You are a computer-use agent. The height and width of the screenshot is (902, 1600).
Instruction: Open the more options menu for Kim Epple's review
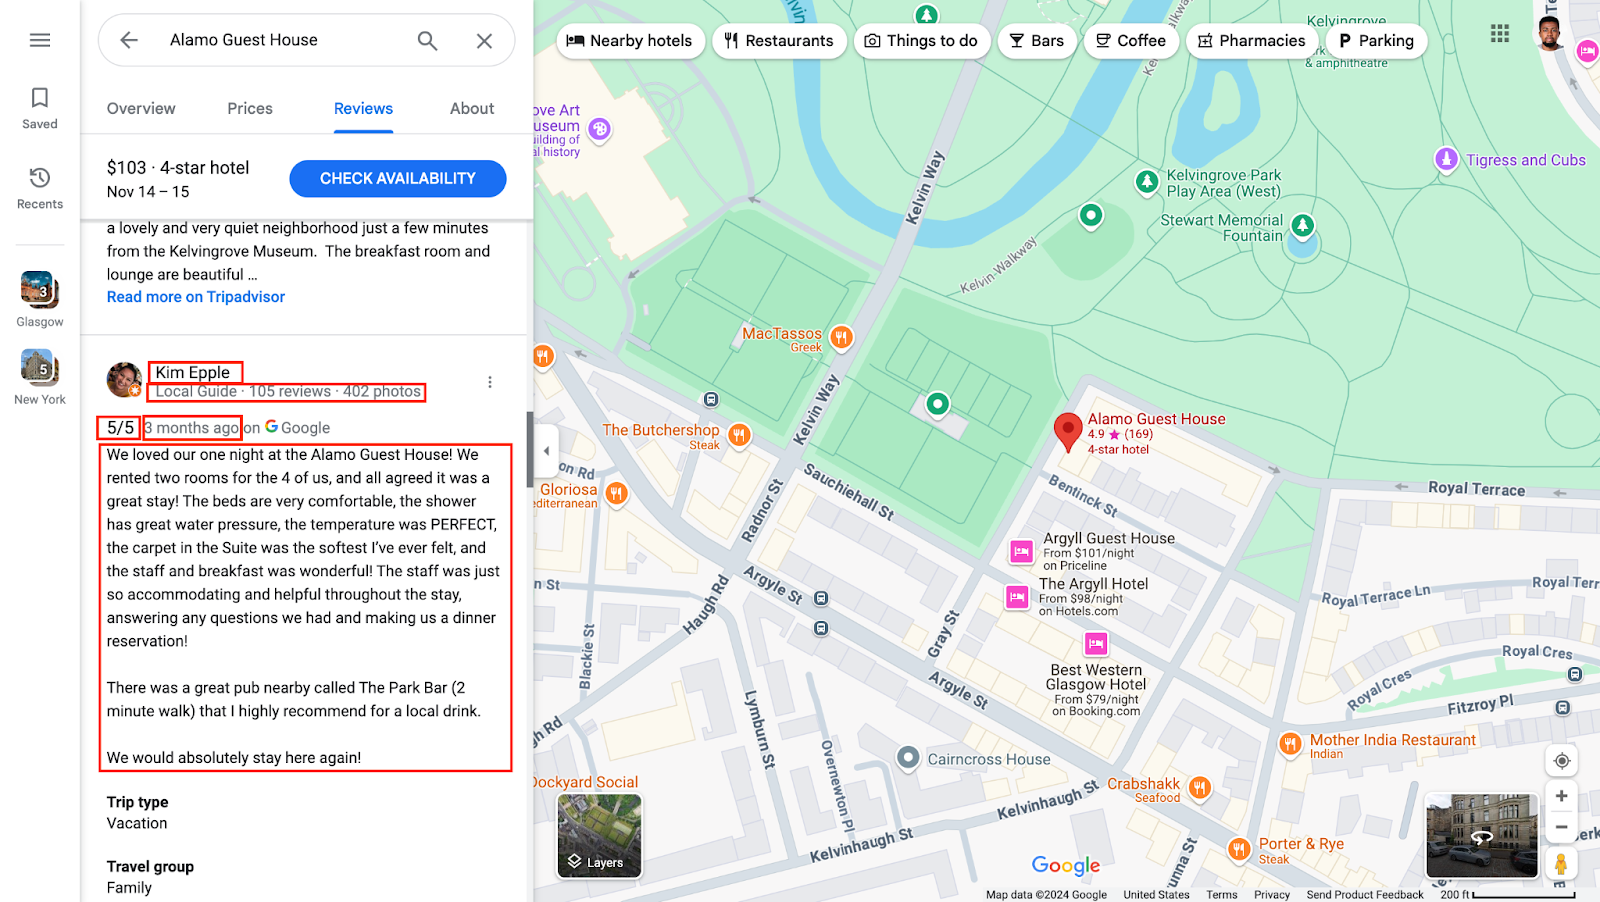pyautogui.click(x=490, y=382)
